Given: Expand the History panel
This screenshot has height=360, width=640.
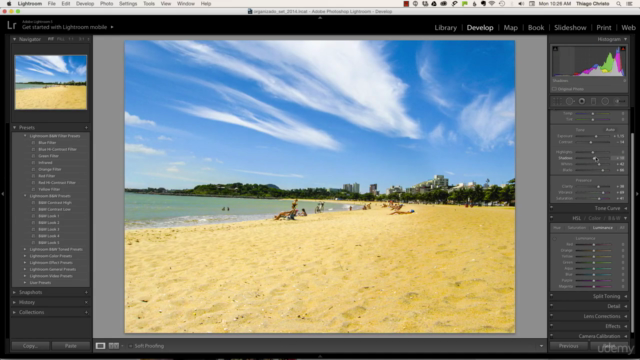Looking at the screenshot, I should coord(15,302).
